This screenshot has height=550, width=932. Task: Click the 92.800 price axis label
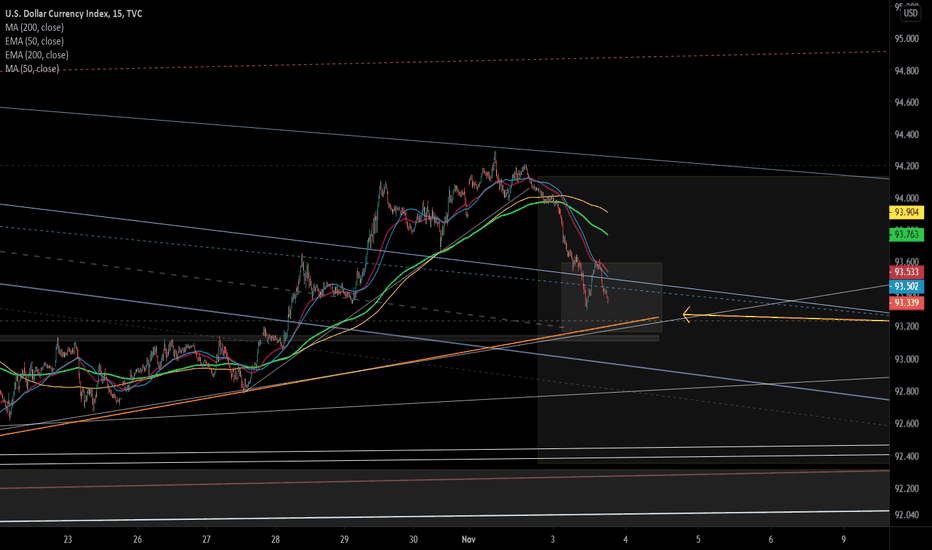[x=906, y=391]
